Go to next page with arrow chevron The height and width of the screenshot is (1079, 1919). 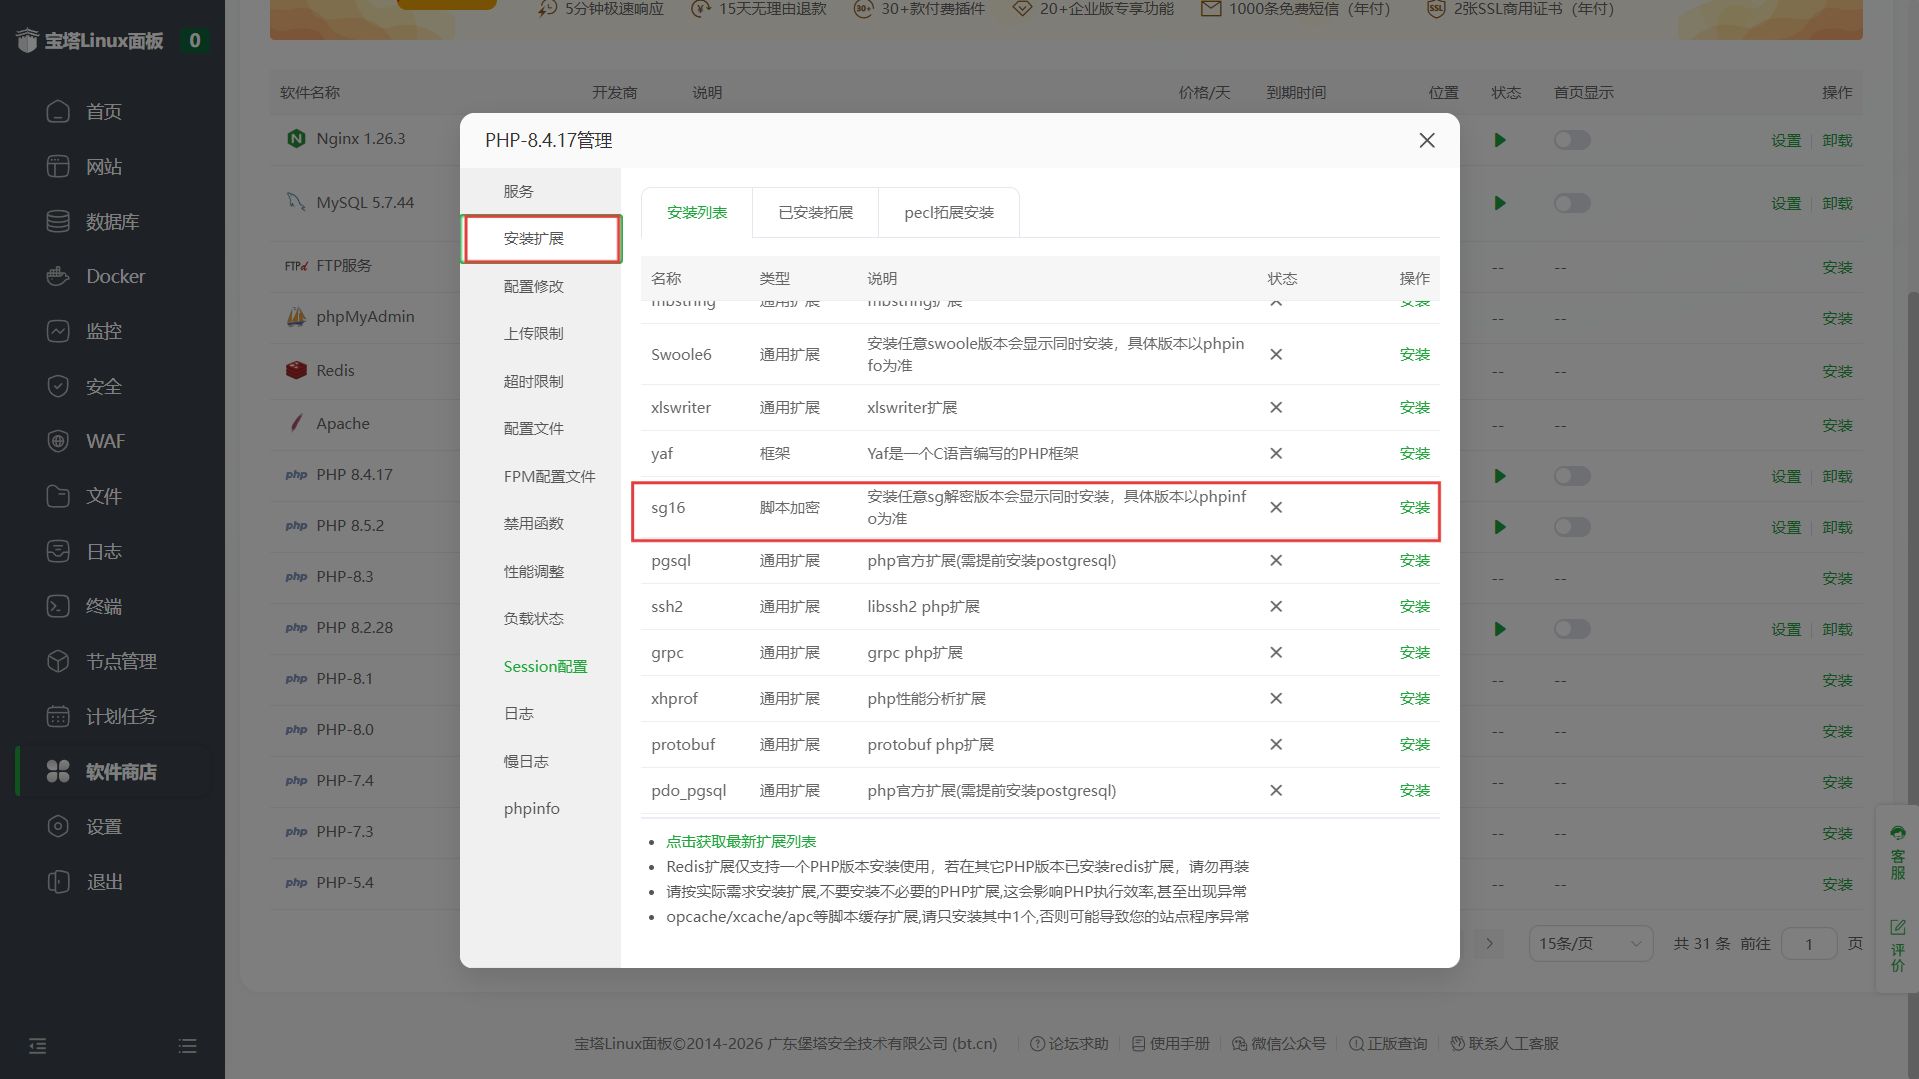pyautogui.click(x=1489, y=944)
